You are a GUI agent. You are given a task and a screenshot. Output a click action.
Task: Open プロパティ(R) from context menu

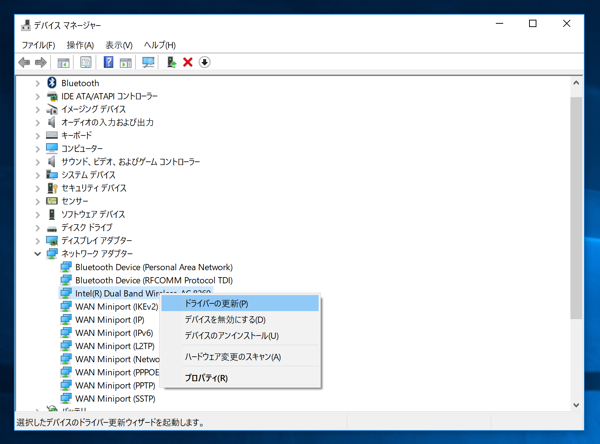point(240,378)
